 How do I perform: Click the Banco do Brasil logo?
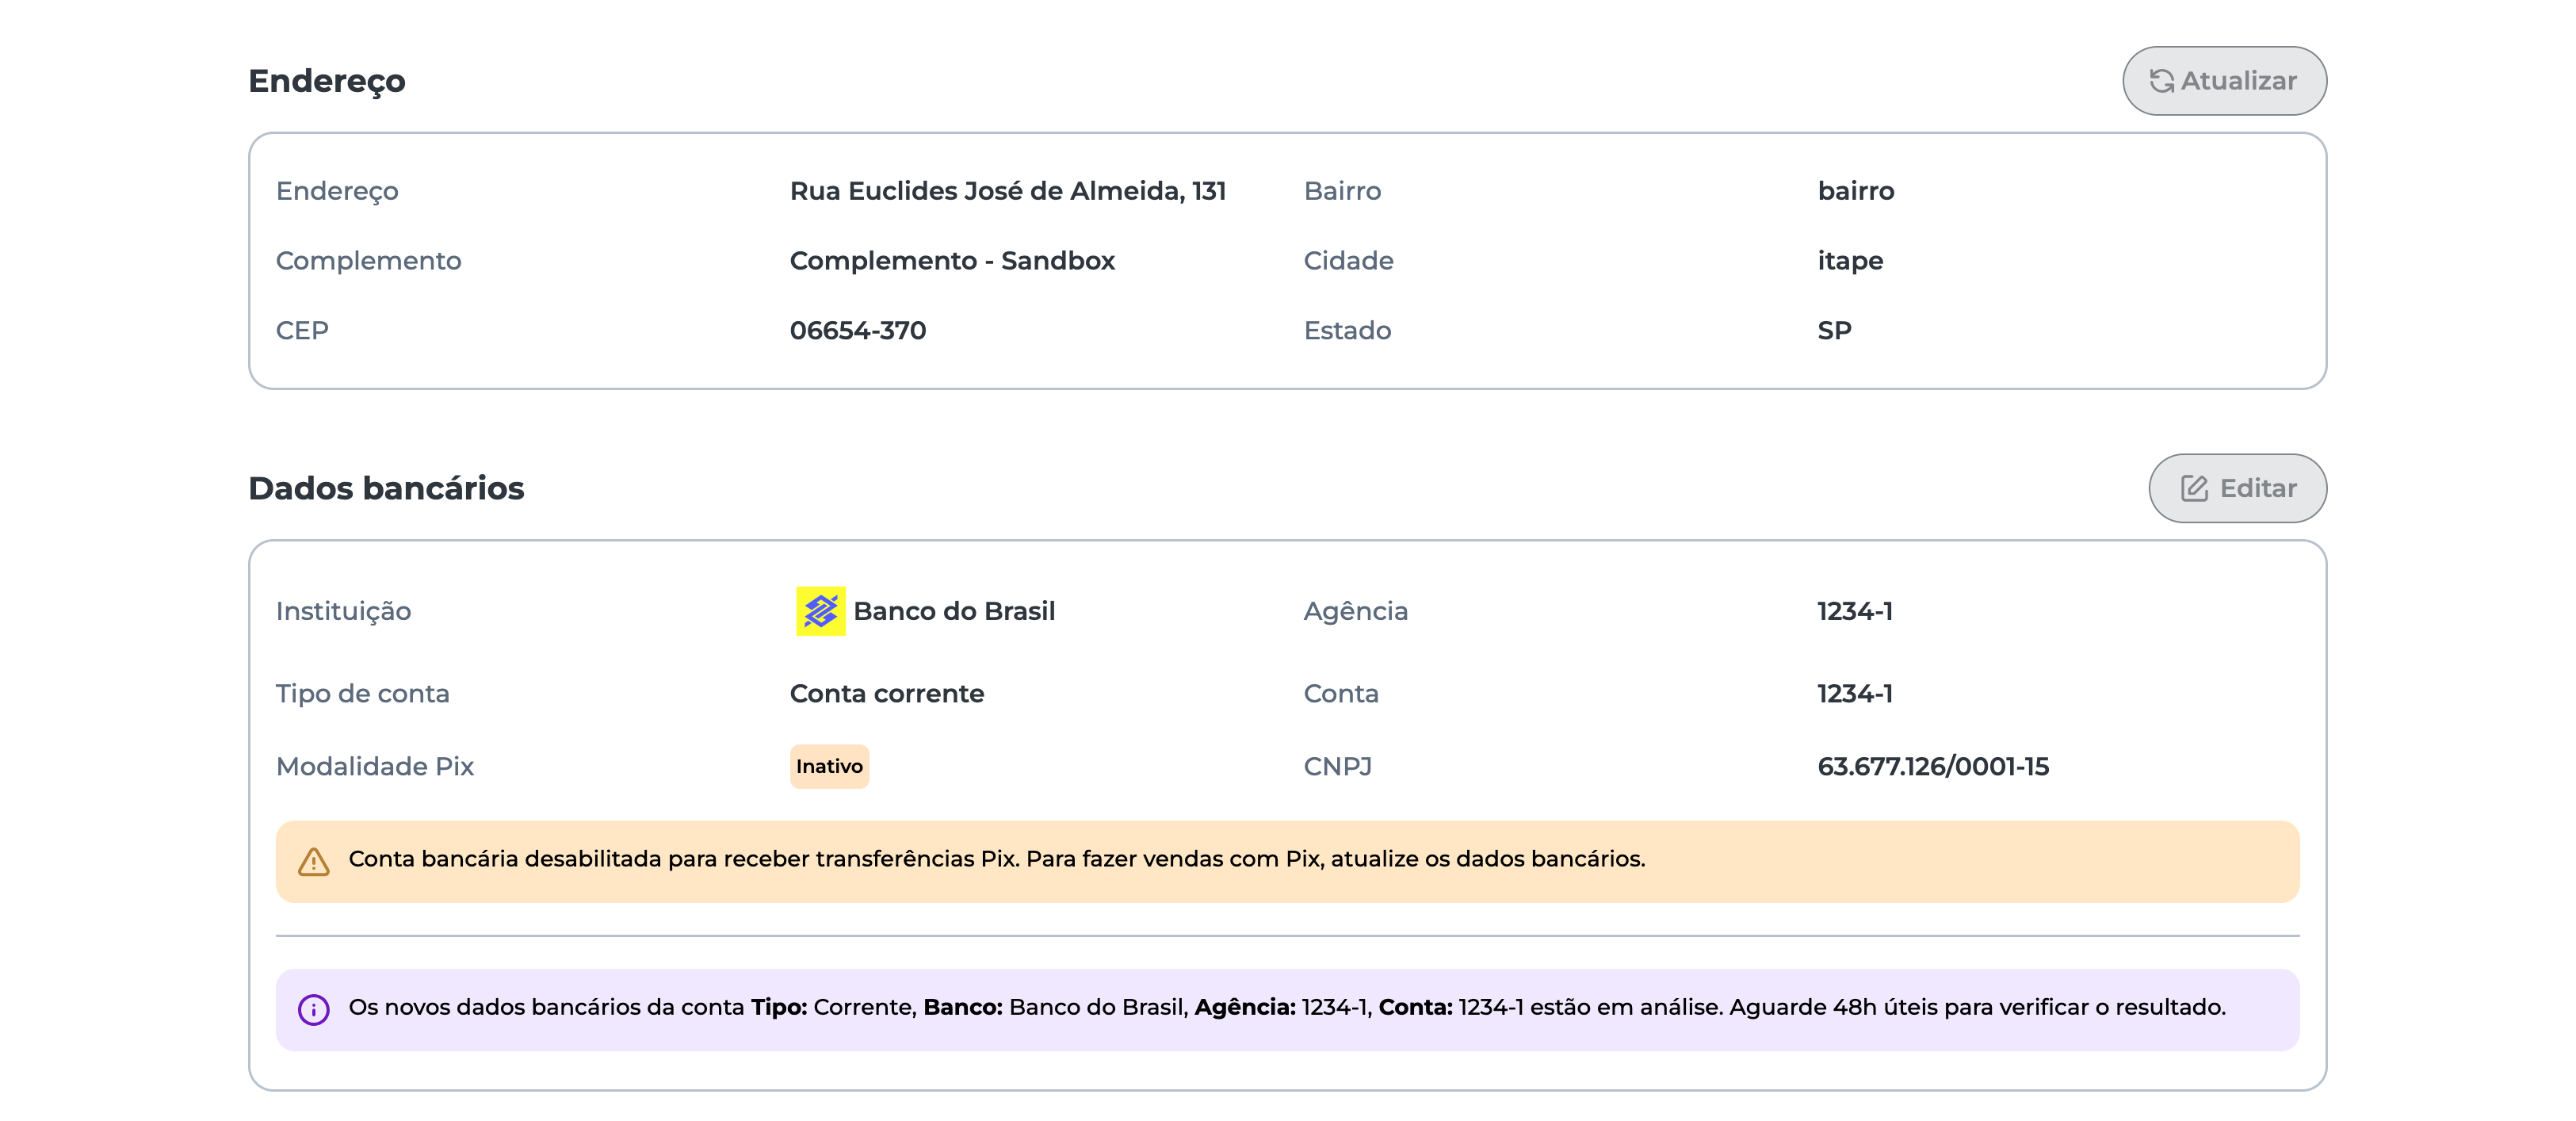pyautogui.click(x=820, y=611)
